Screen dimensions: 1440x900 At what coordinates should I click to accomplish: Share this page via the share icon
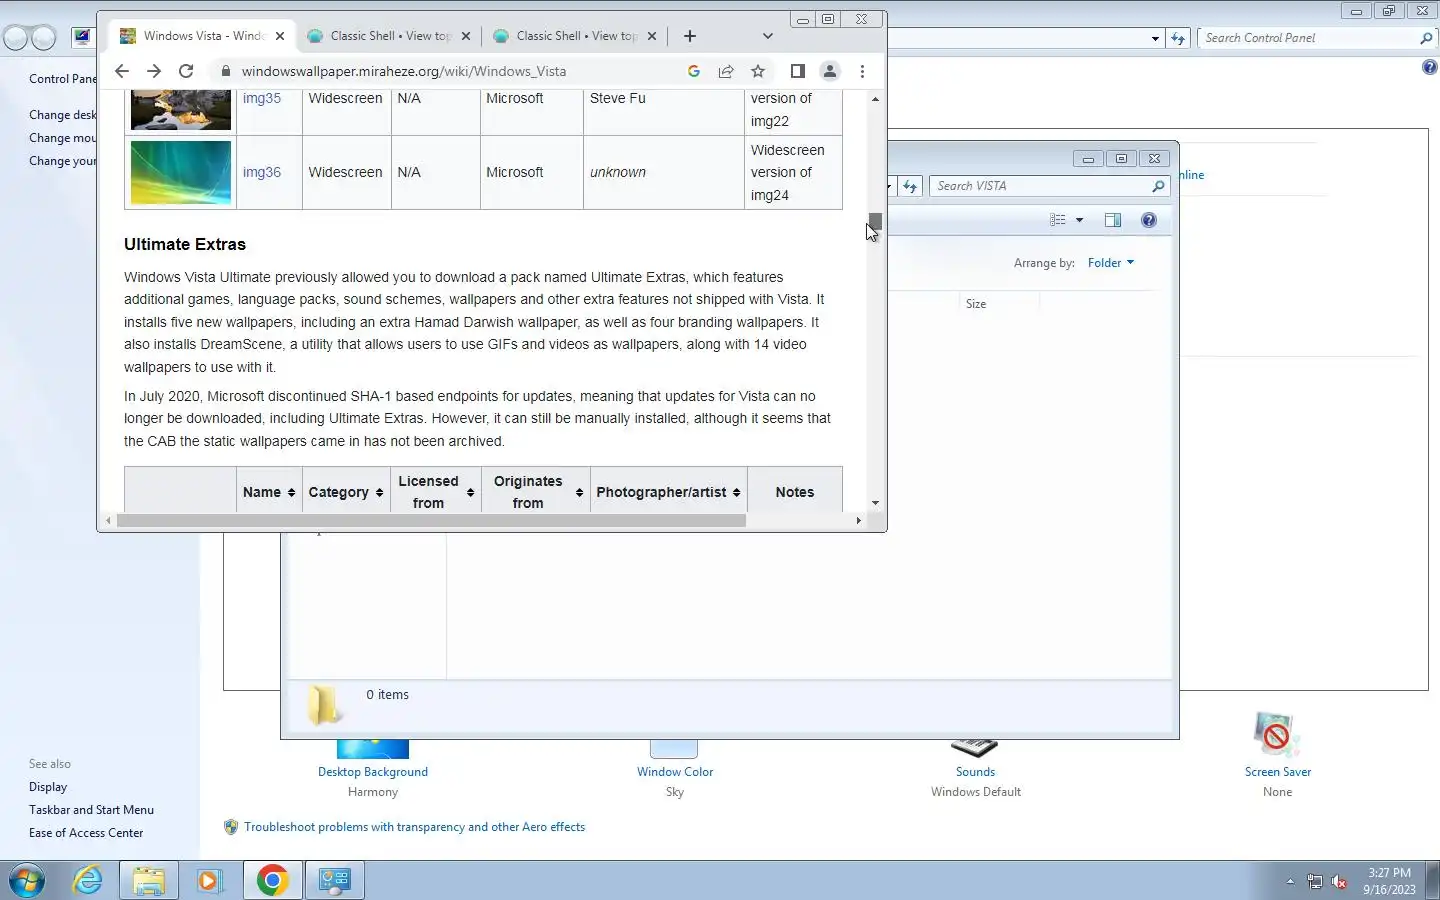(726, 71)
